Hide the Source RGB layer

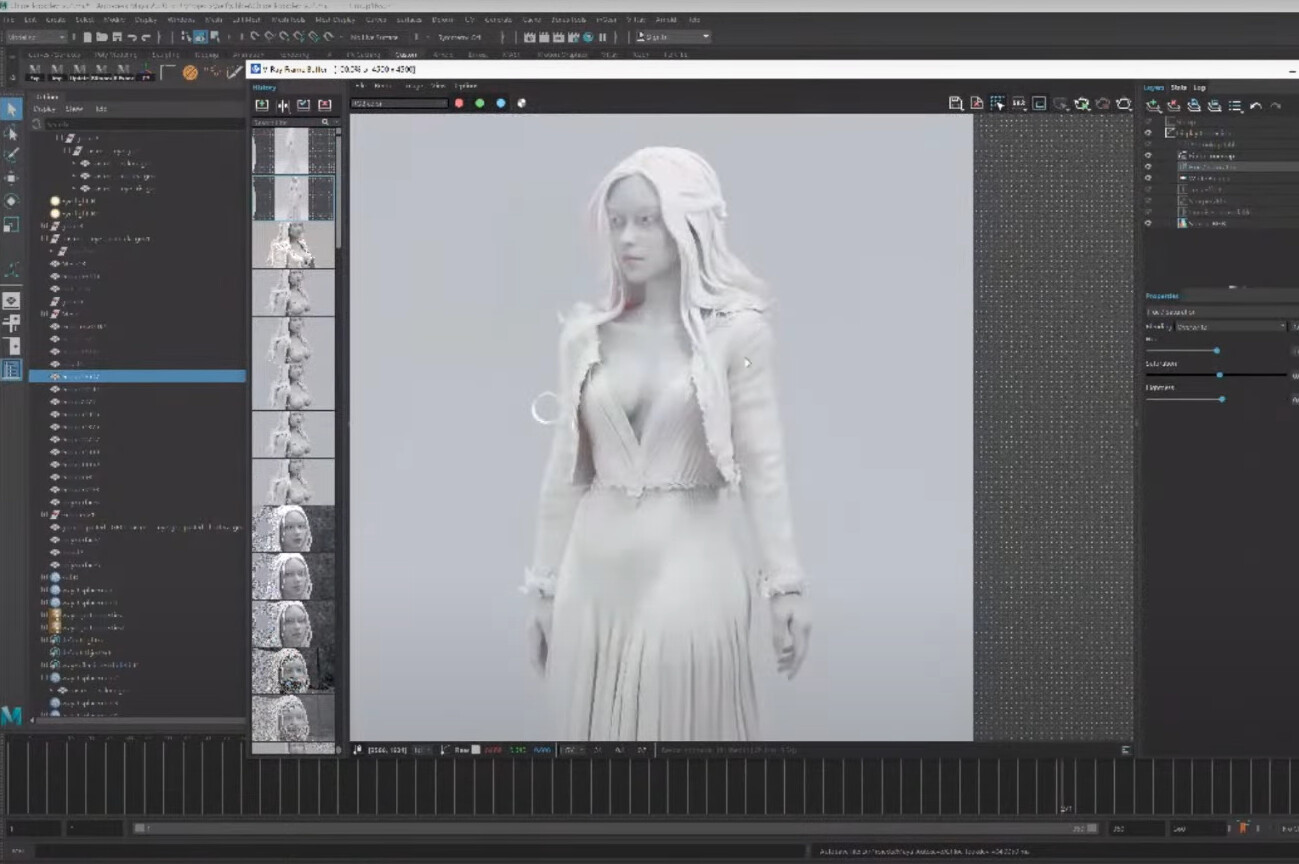click(1148, 223)
